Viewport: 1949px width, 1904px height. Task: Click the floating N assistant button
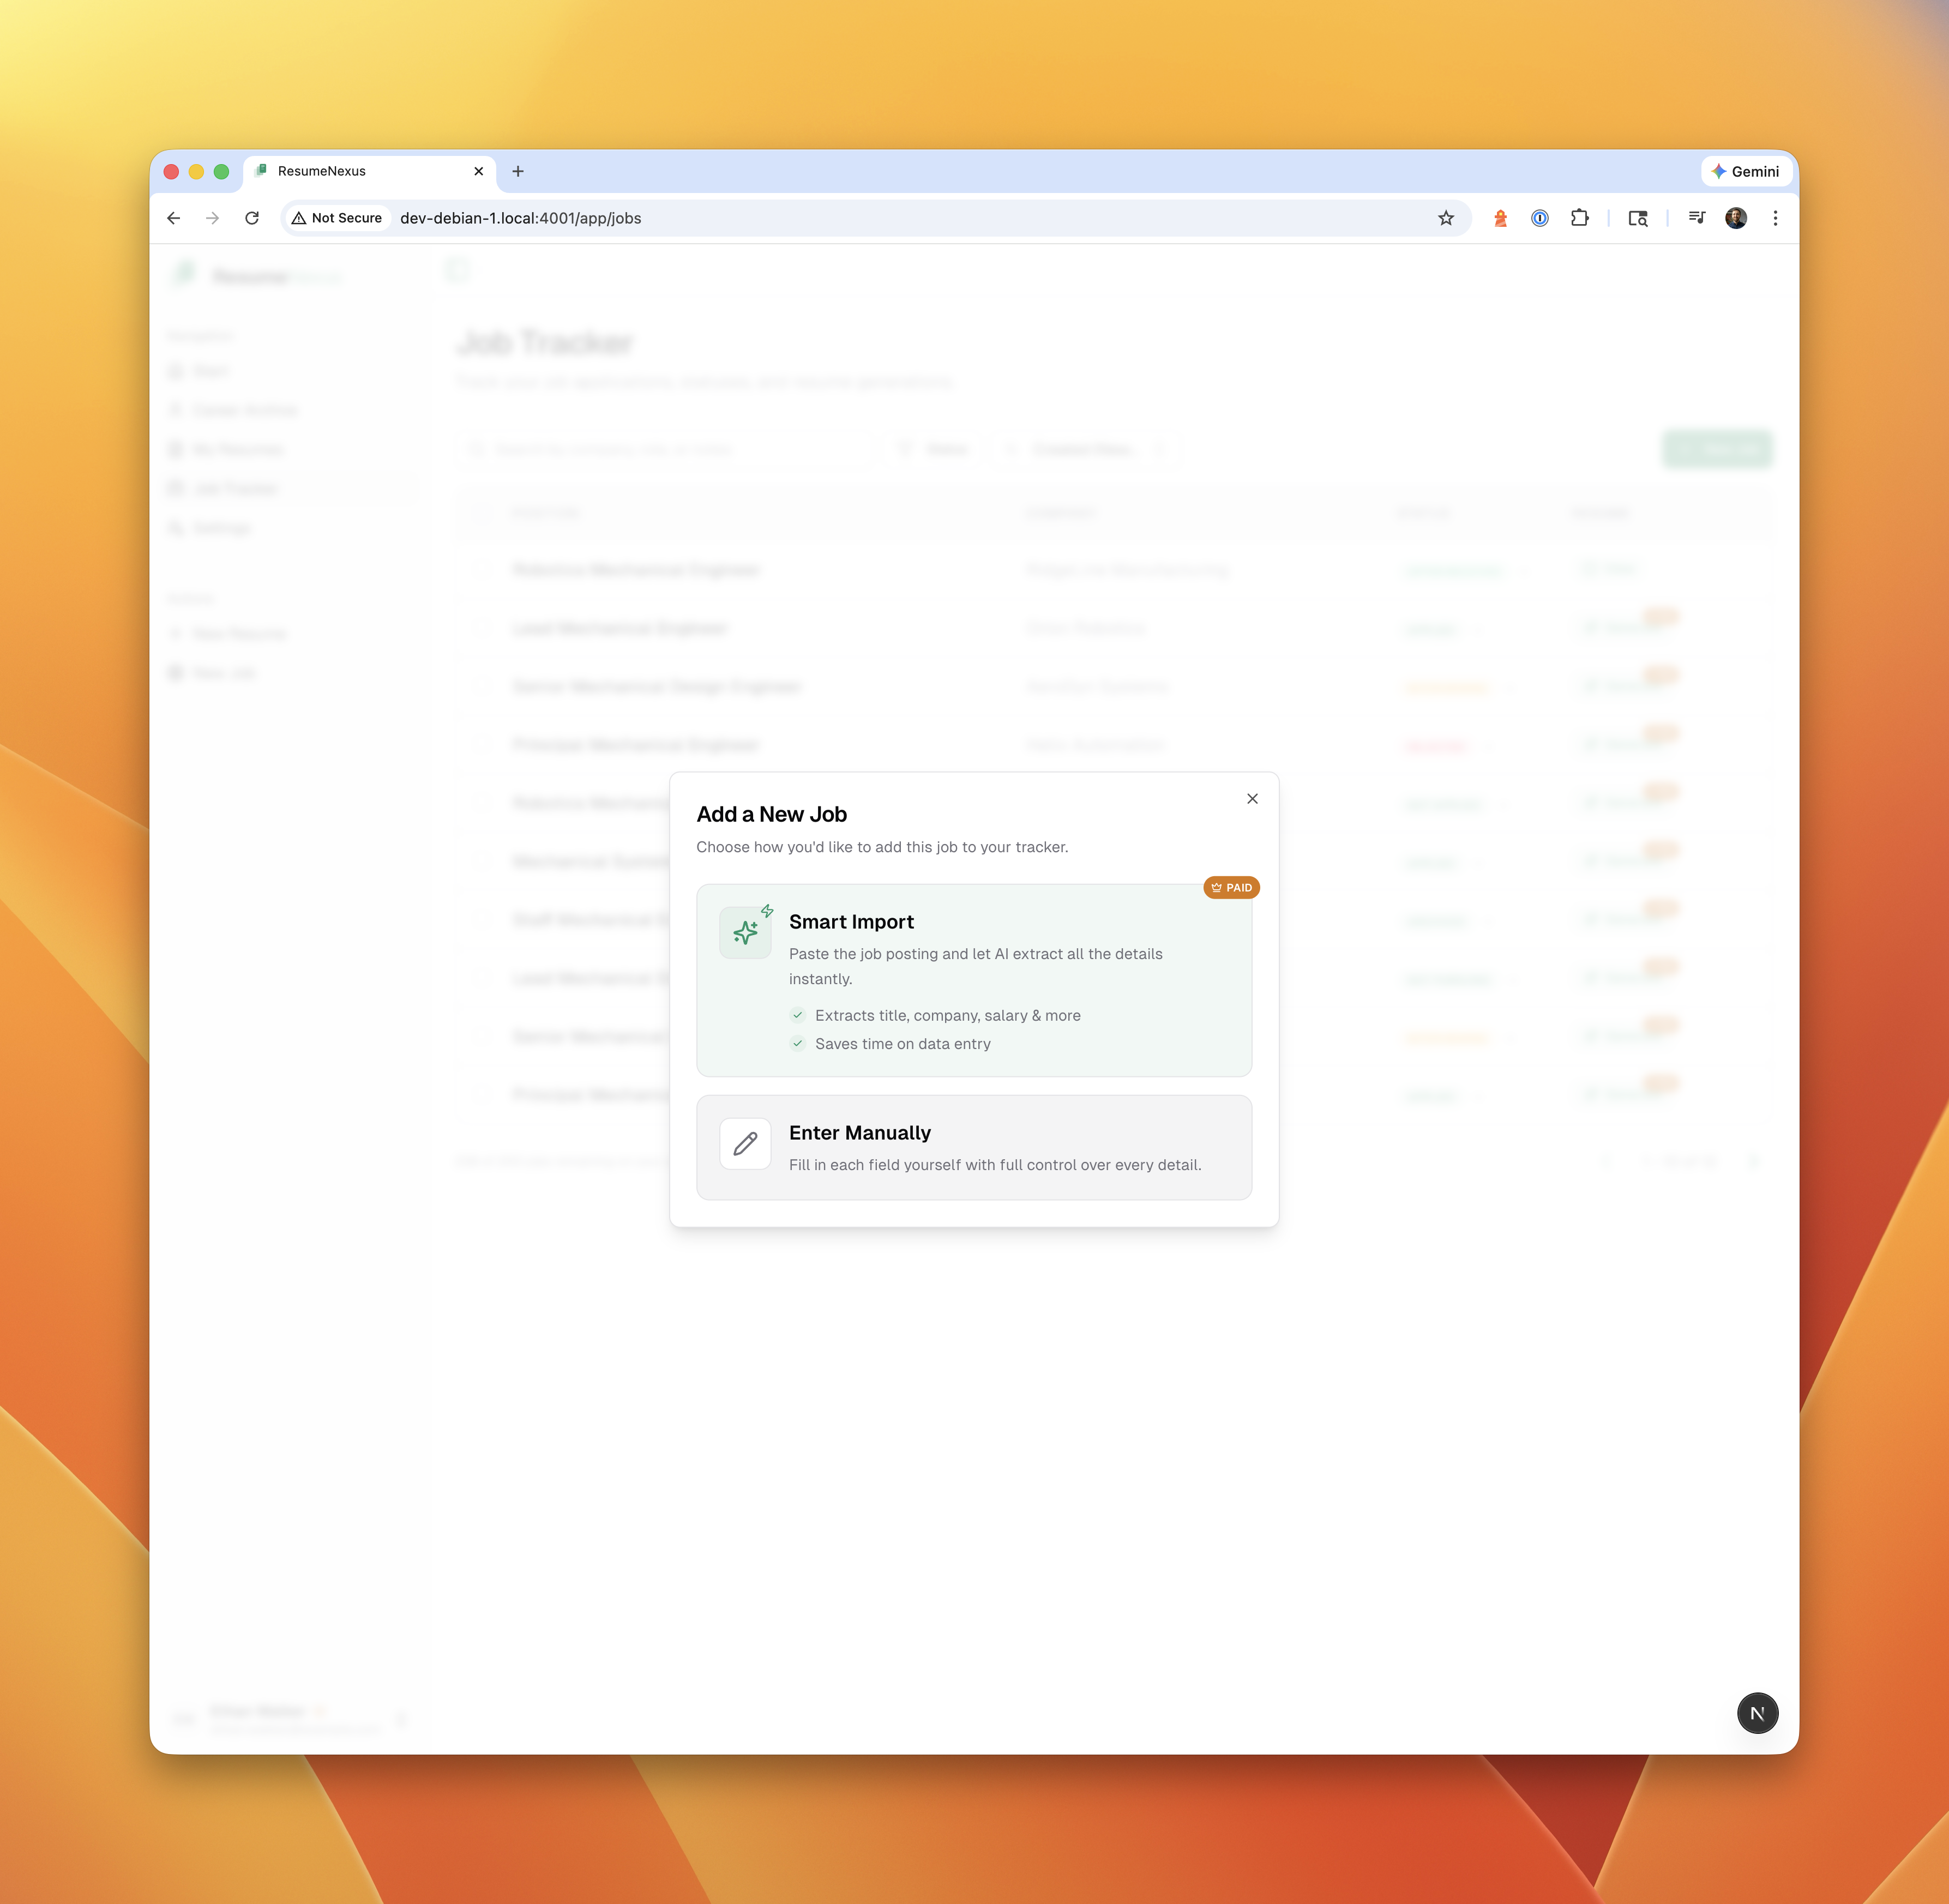pyautogui.click(x=1757, y=1713)
